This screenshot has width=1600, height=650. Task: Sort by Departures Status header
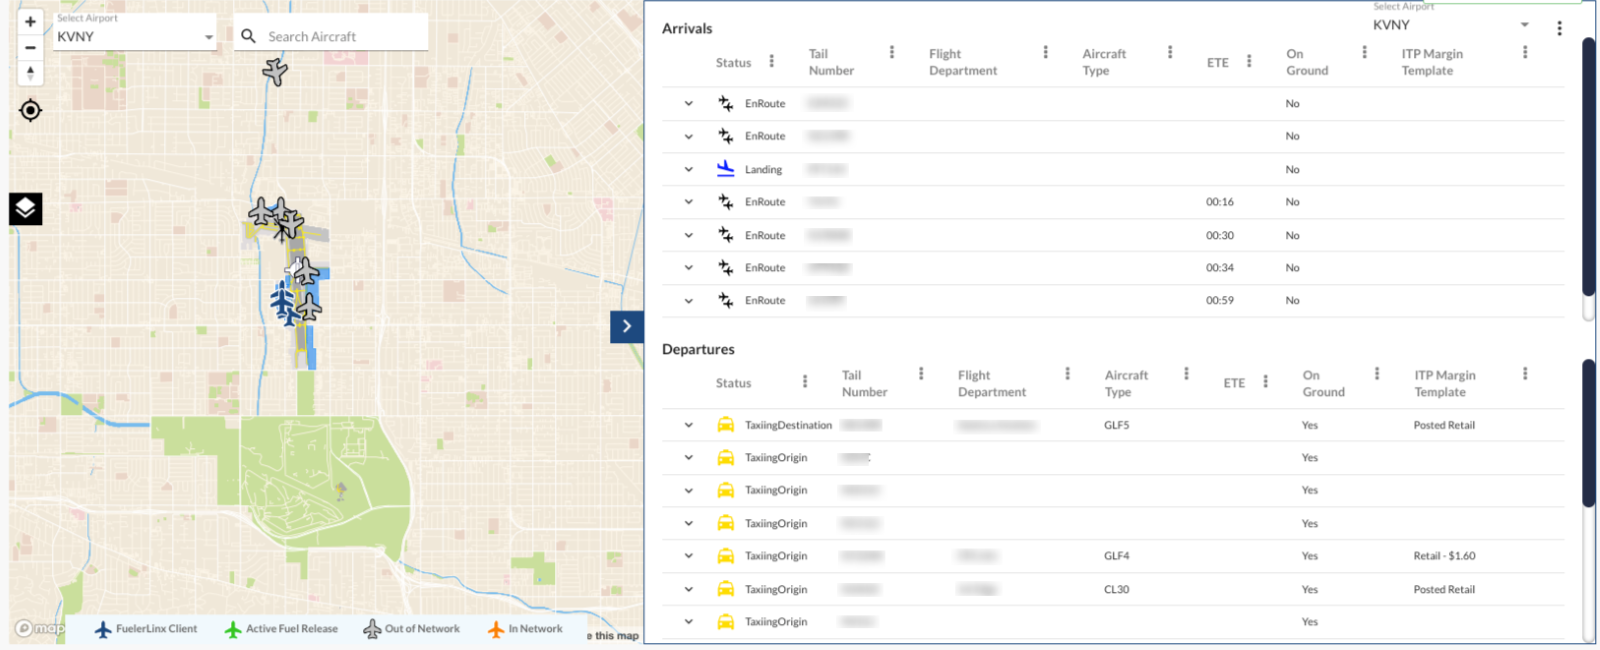[733, 383]
